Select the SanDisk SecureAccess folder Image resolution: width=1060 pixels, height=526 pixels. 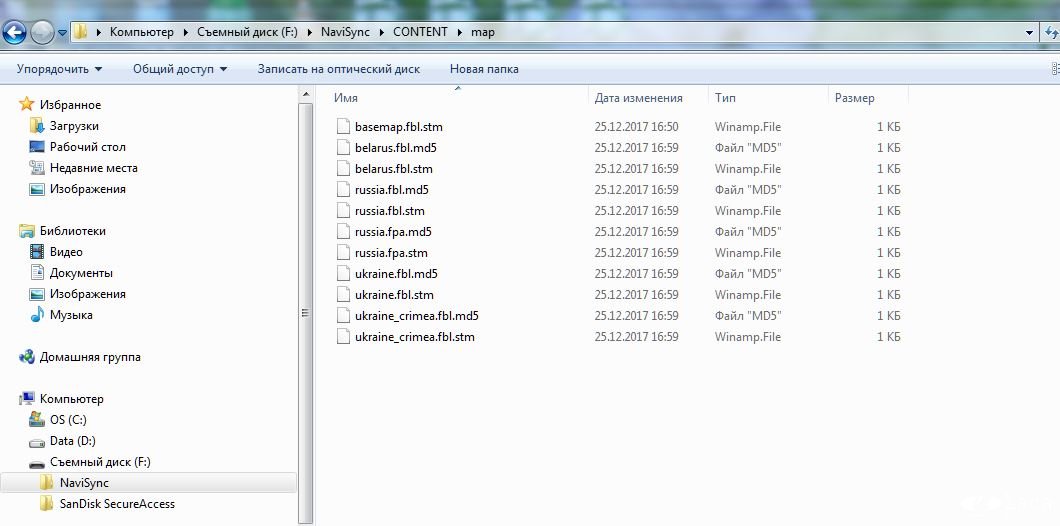tap(116, 504)
